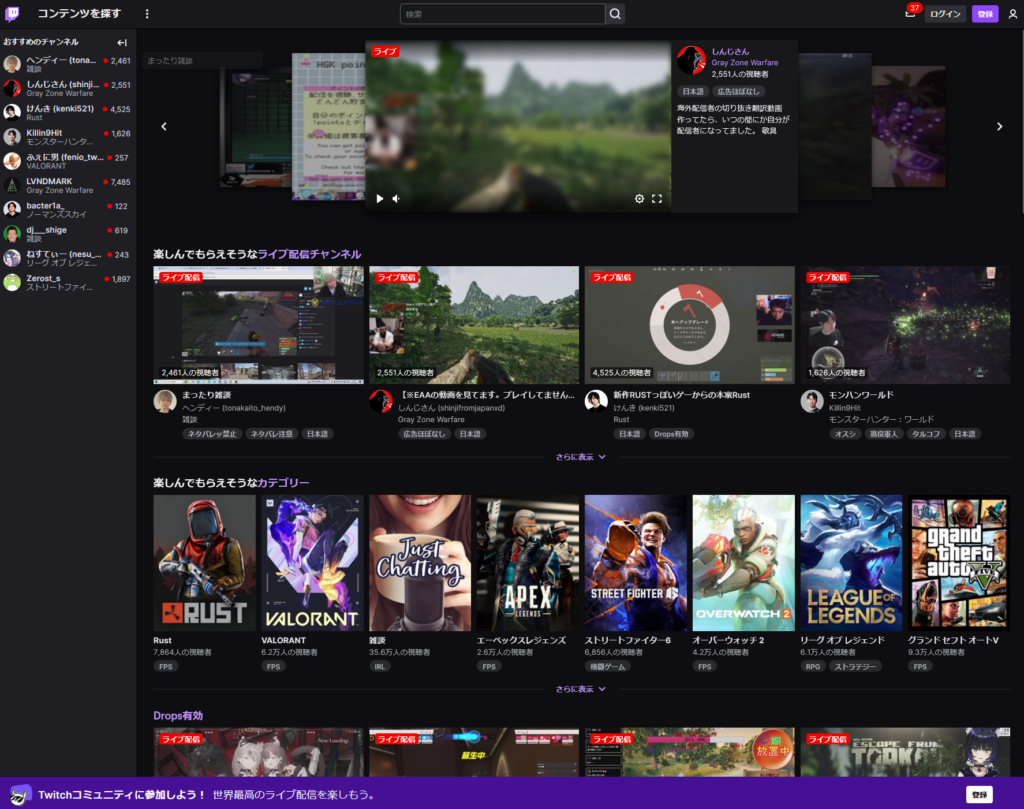Open Street Fighter 6 category cover
Image resolution: width=1024 pixels, height=809 pixels.
click(x=635, y=563)
